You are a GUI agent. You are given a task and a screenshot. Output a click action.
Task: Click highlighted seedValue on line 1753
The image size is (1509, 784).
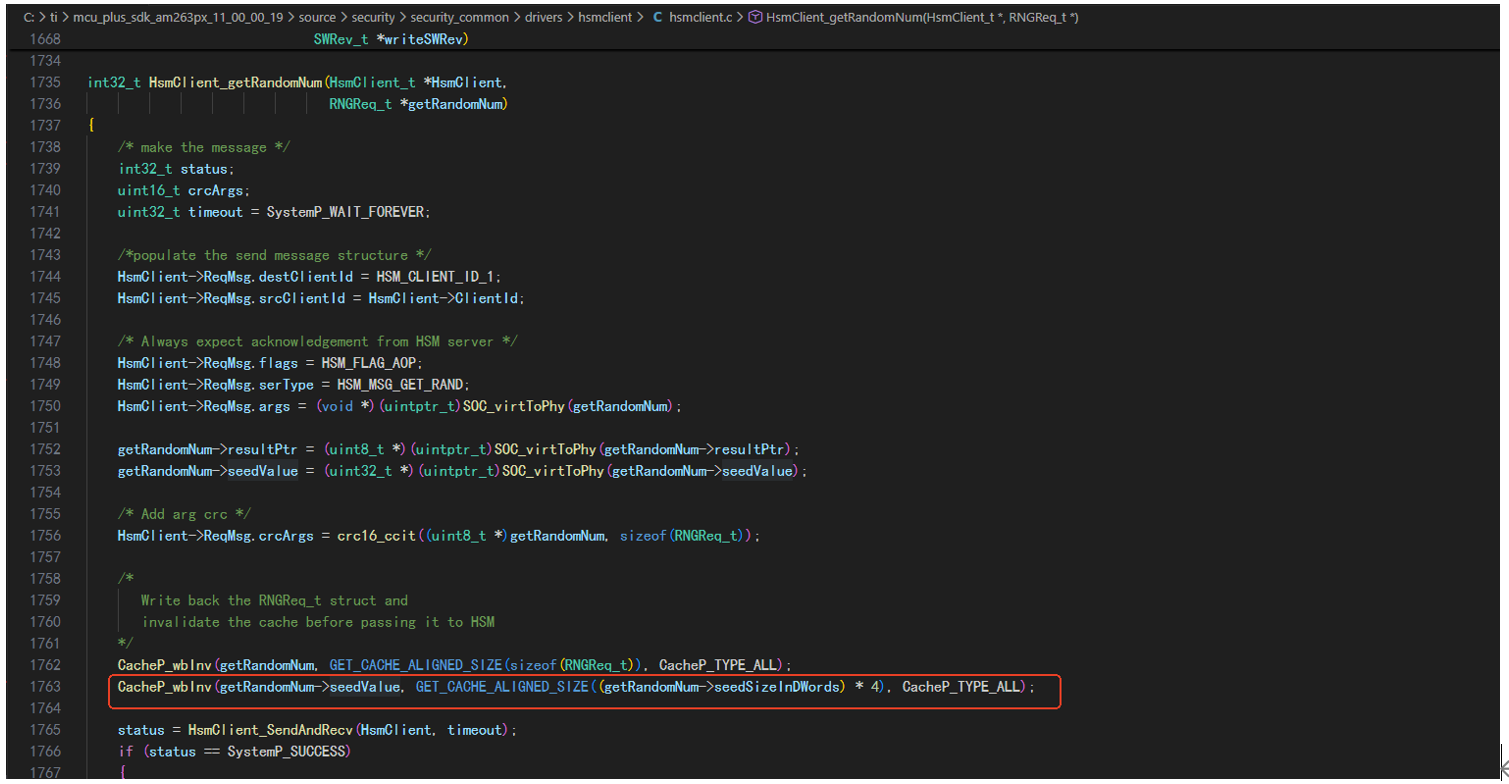click(x=262, y=471)
